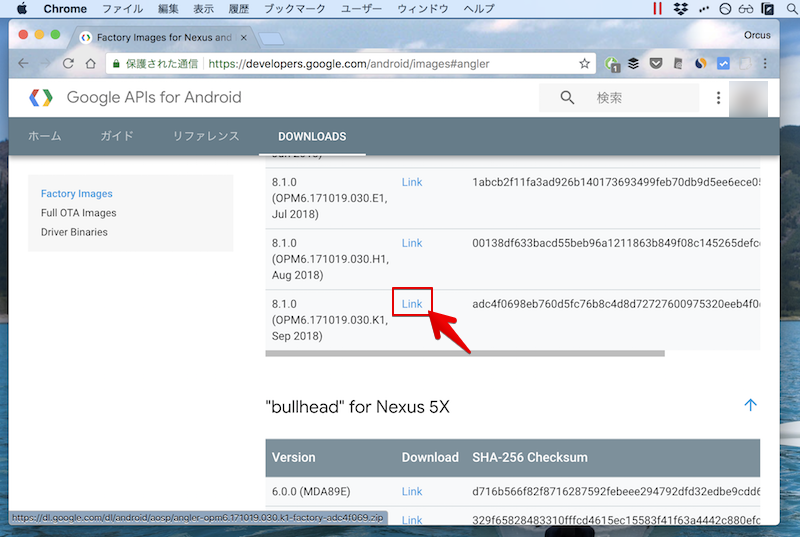Click the search magnifier icon
The width and height of the screenshot is (800, 537).
tap(567, 97)
